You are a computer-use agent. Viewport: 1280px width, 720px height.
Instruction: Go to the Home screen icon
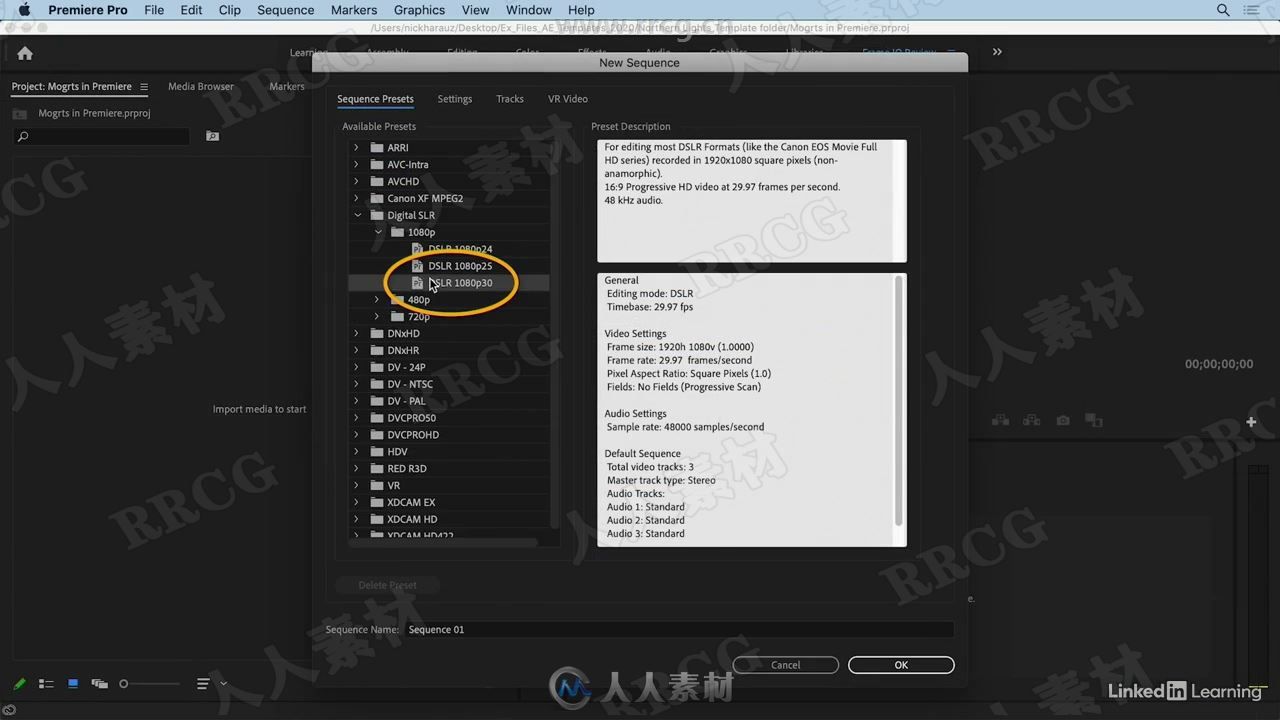[25, 53]
